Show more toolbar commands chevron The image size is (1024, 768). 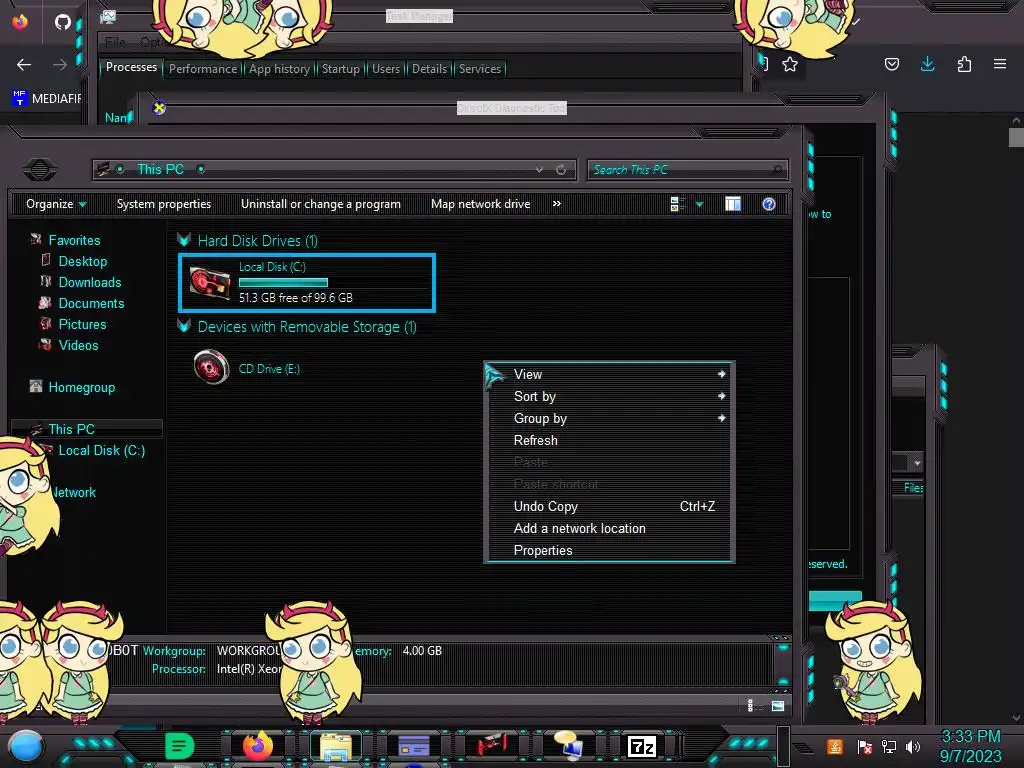tap(556, 204)
